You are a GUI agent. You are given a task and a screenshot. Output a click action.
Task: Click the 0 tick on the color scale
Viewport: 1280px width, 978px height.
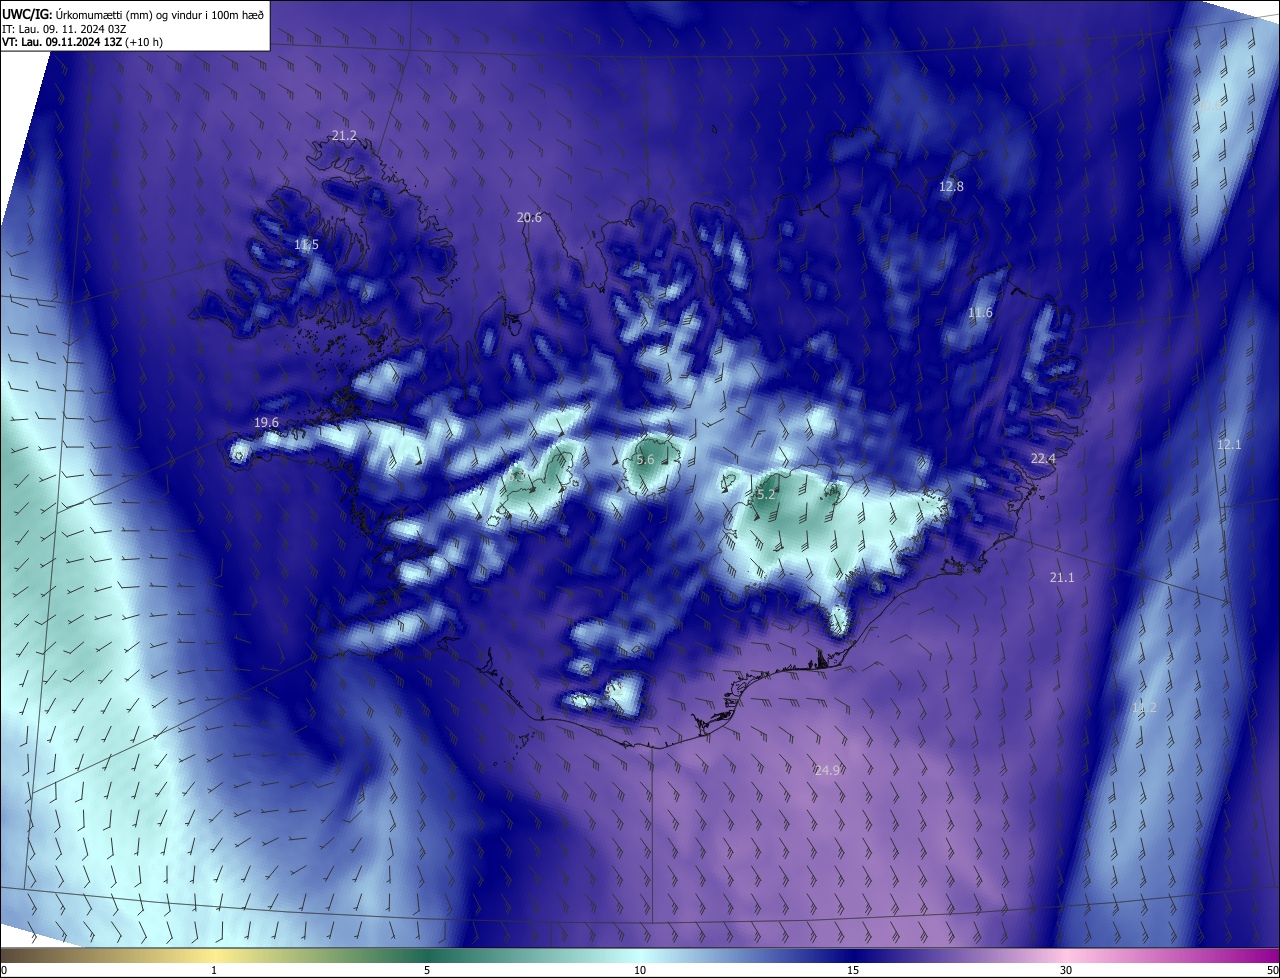pyautogui.click(x=4, y=970)
